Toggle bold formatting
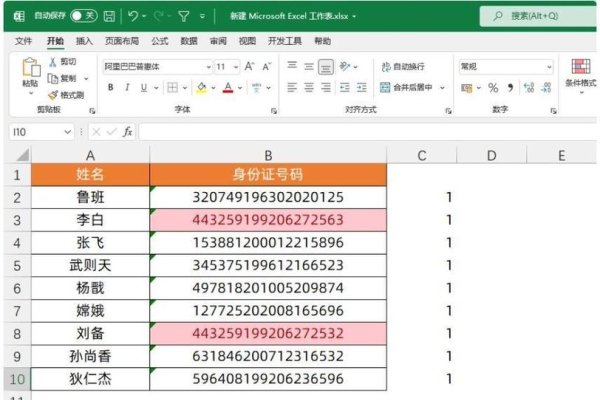600x400 pixels. point(111,87)
